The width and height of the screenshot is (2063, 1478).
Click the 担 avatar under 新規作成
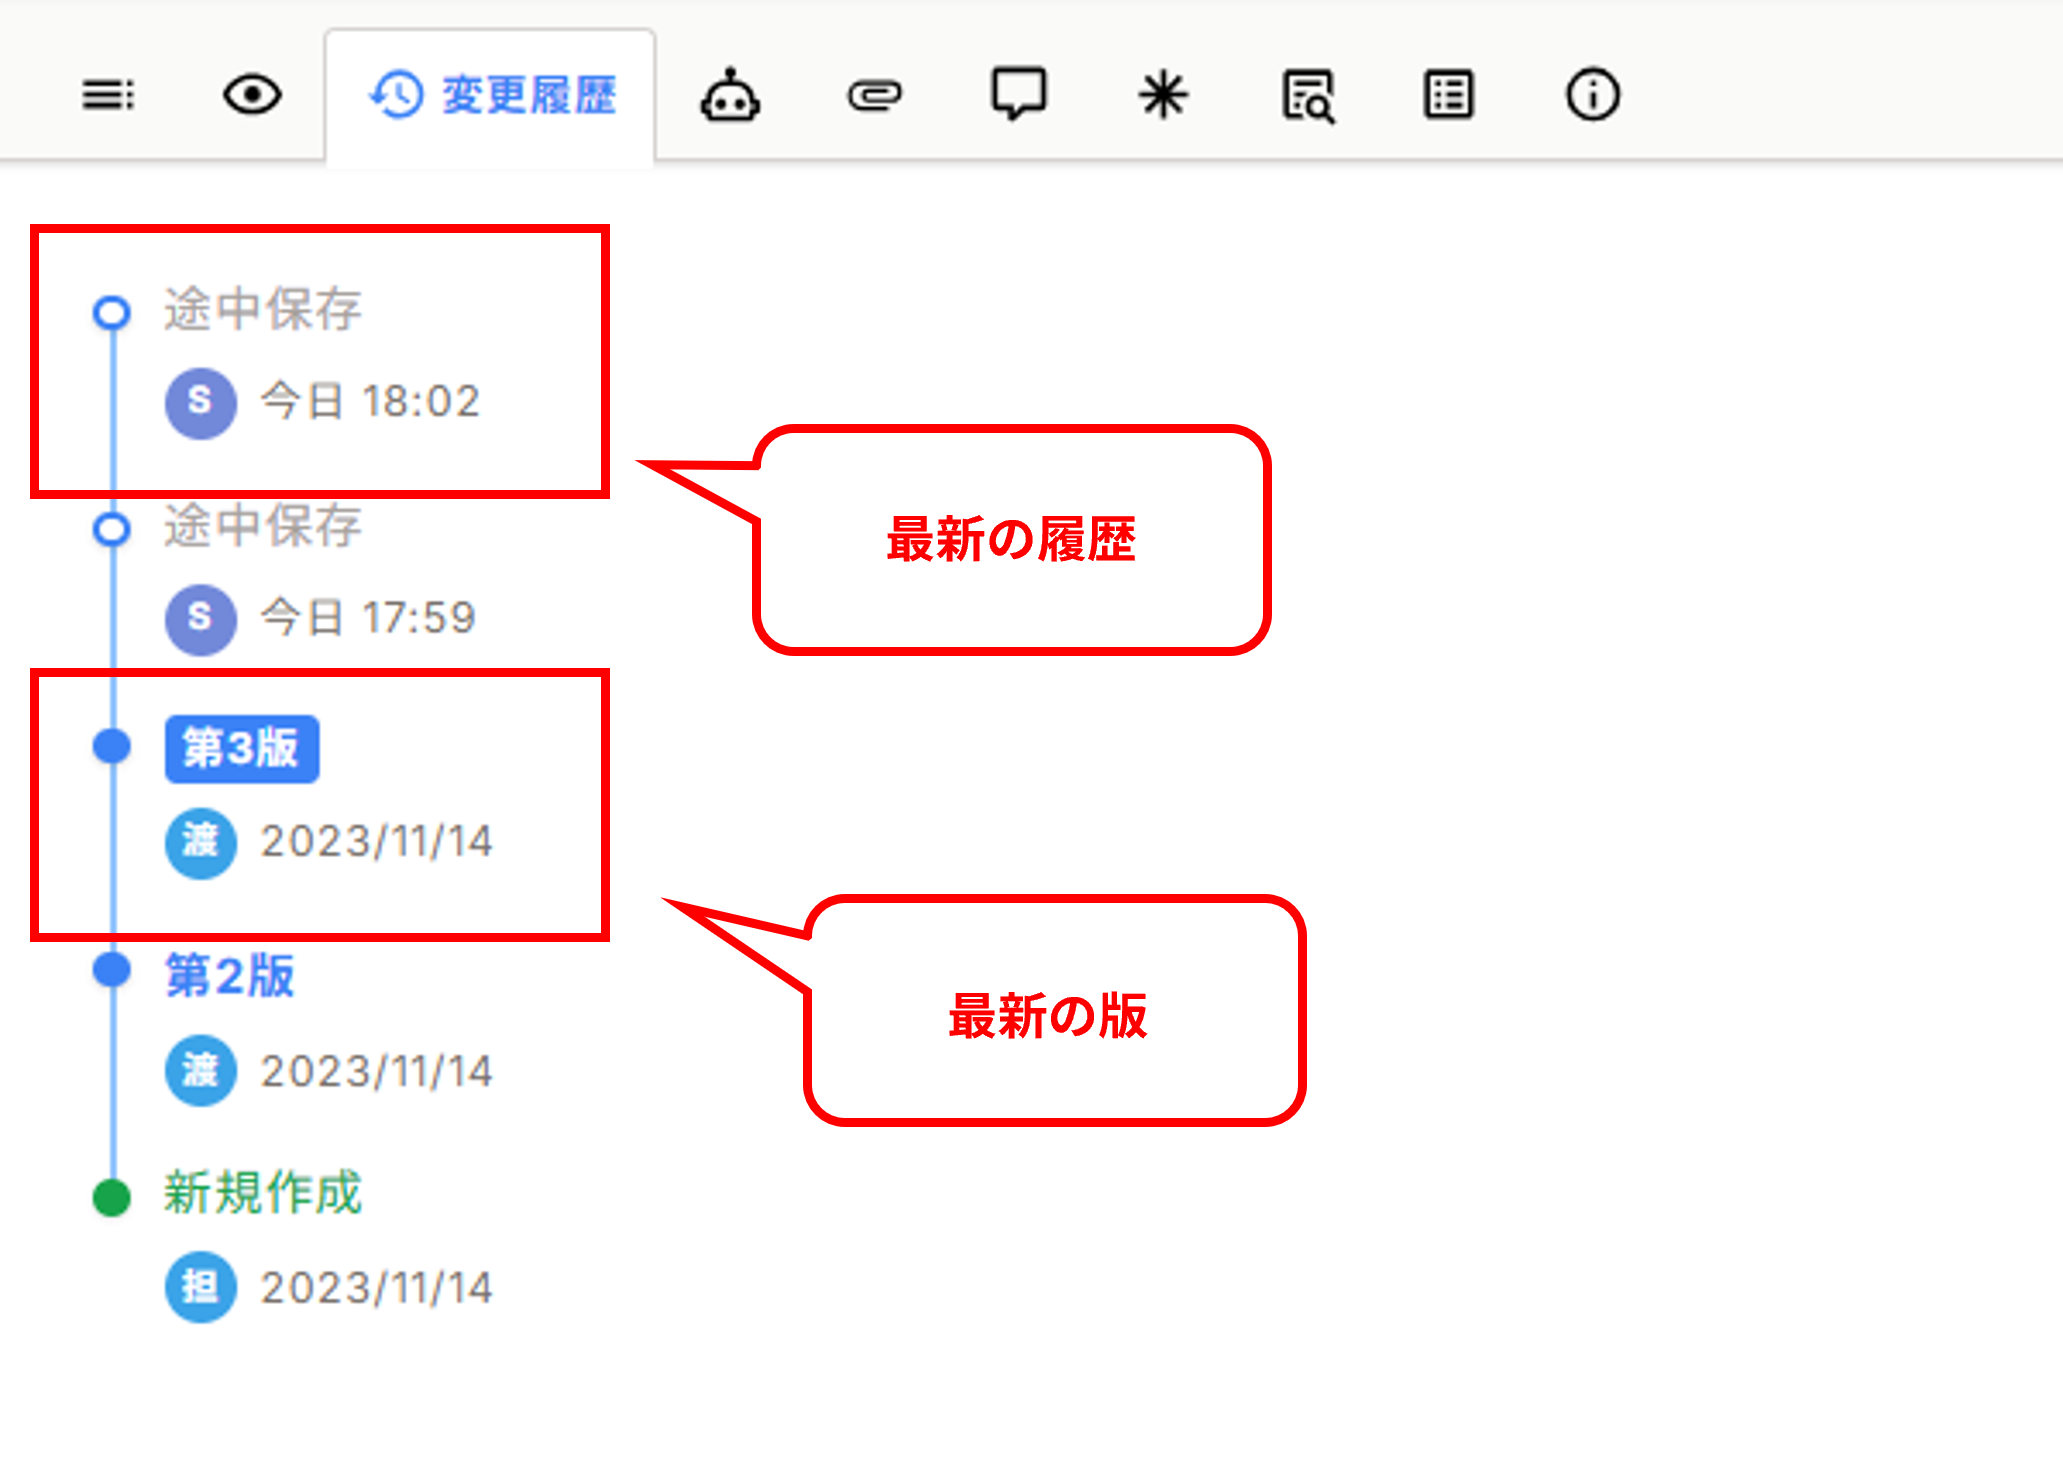pyautogui.click(x=201, y=1288)
